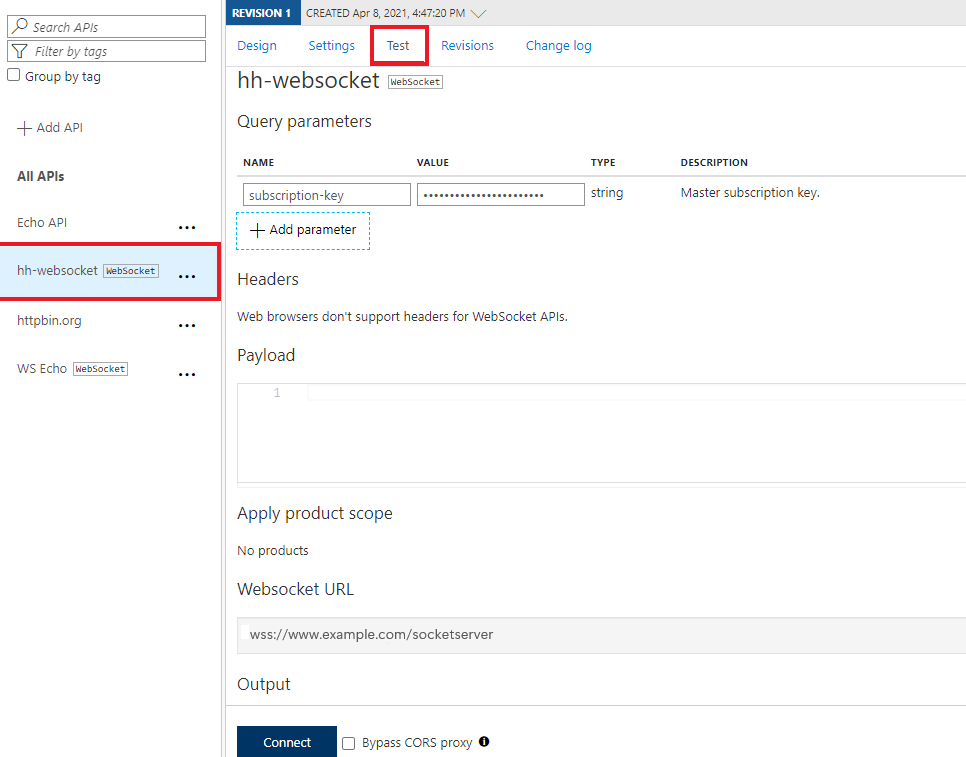The width and height of the screenshot is (966, 757).
Task: Click the info icon beside Bypass CORS proxy
Action: [484, 742]
